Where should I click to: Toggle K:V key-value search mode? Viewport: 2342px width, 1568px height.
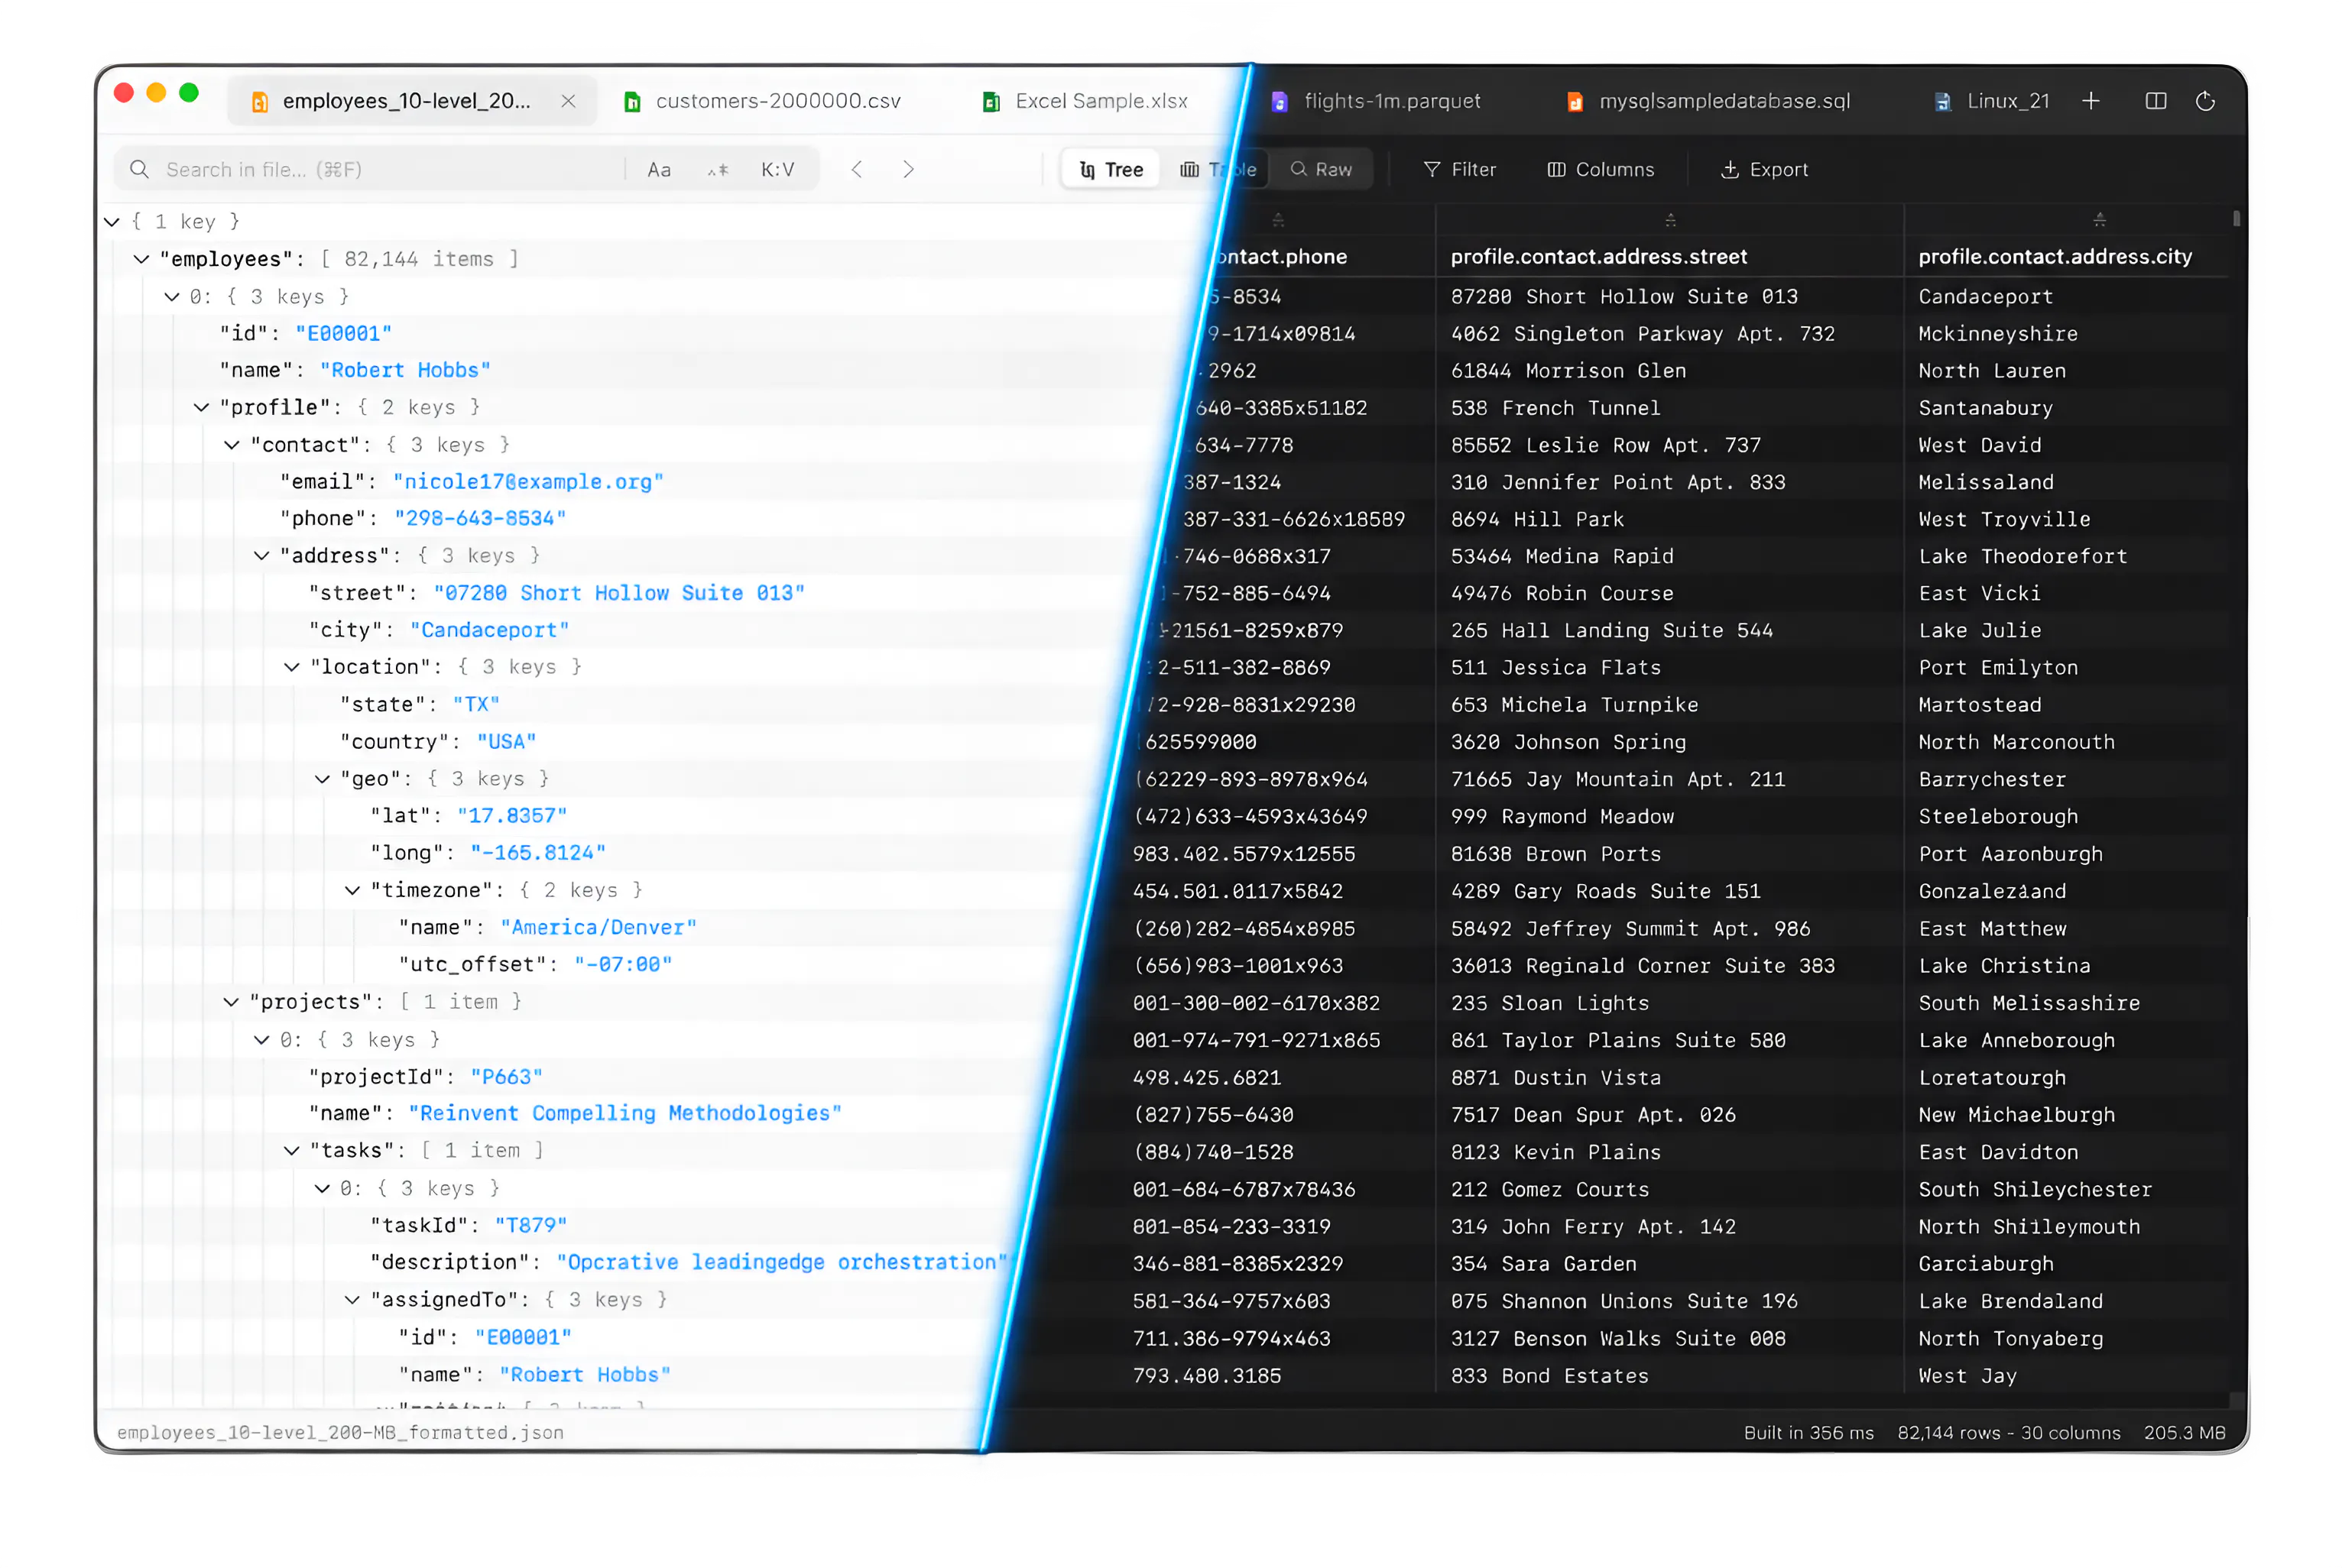tap(778, 170)
